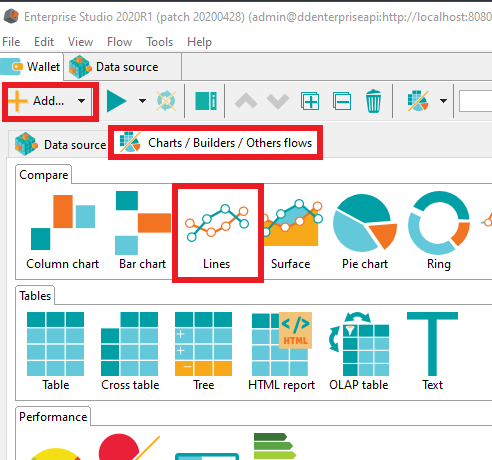Click the crossed-out refresh icon
492x460 pixels.
[x=166, y=101]
